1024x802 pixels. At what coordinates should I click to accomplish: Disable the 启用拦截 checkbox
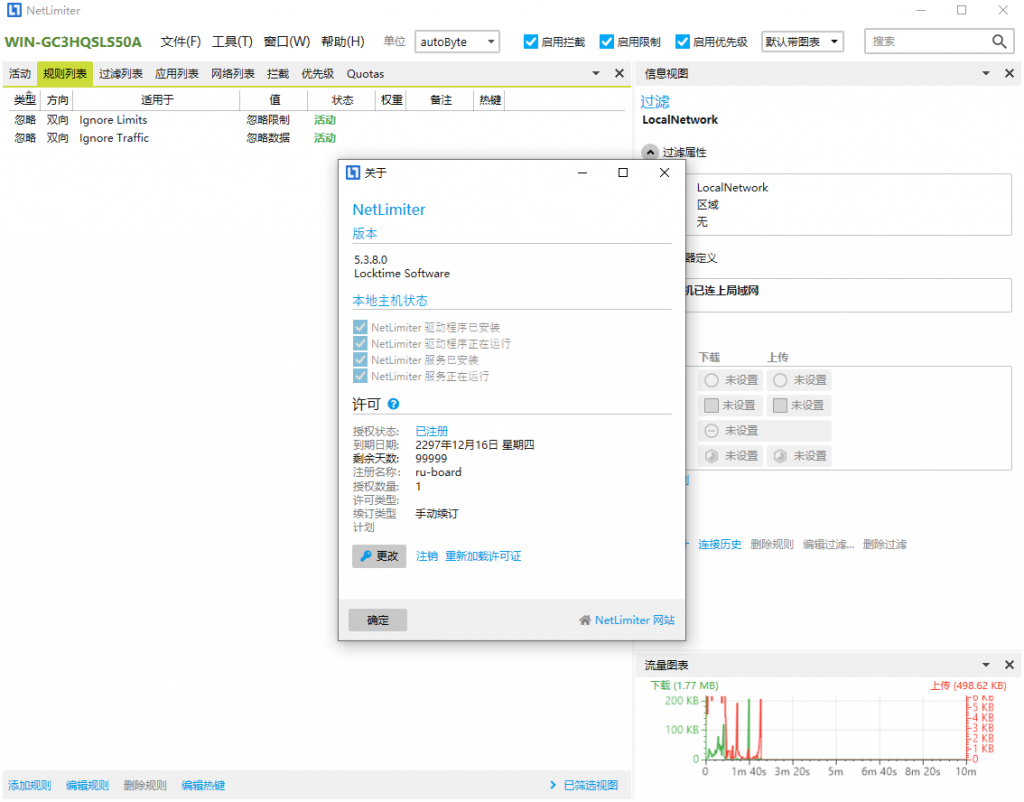[530, 41]
